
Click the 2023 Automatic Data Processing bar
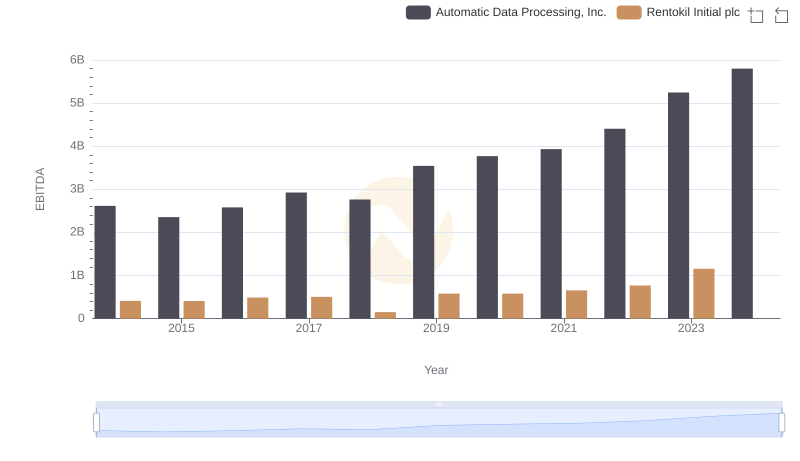point(678,205)
